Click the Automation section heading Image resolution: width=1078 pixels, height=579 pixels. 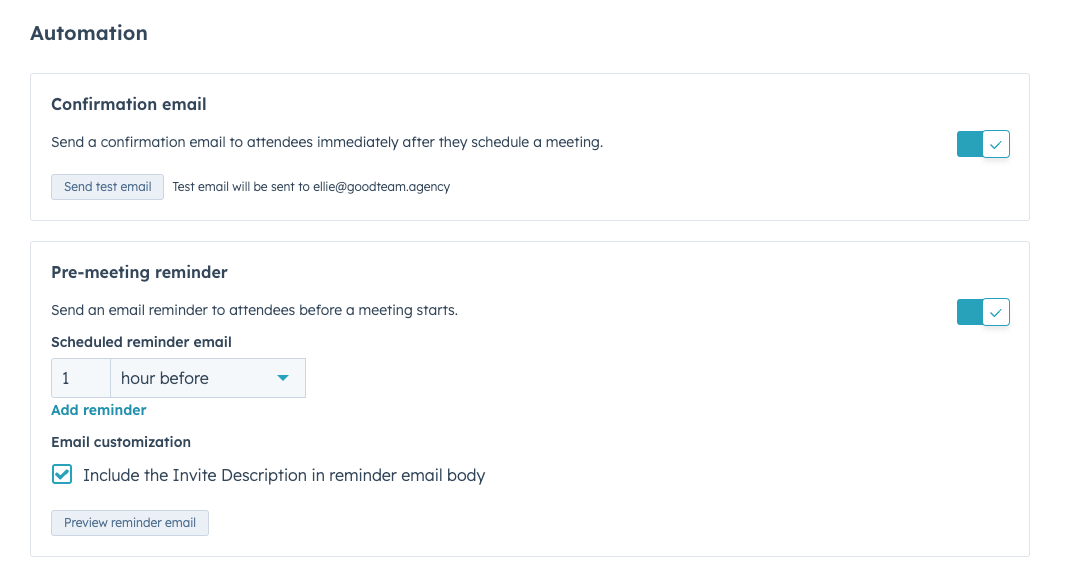(x=89, y=33)
